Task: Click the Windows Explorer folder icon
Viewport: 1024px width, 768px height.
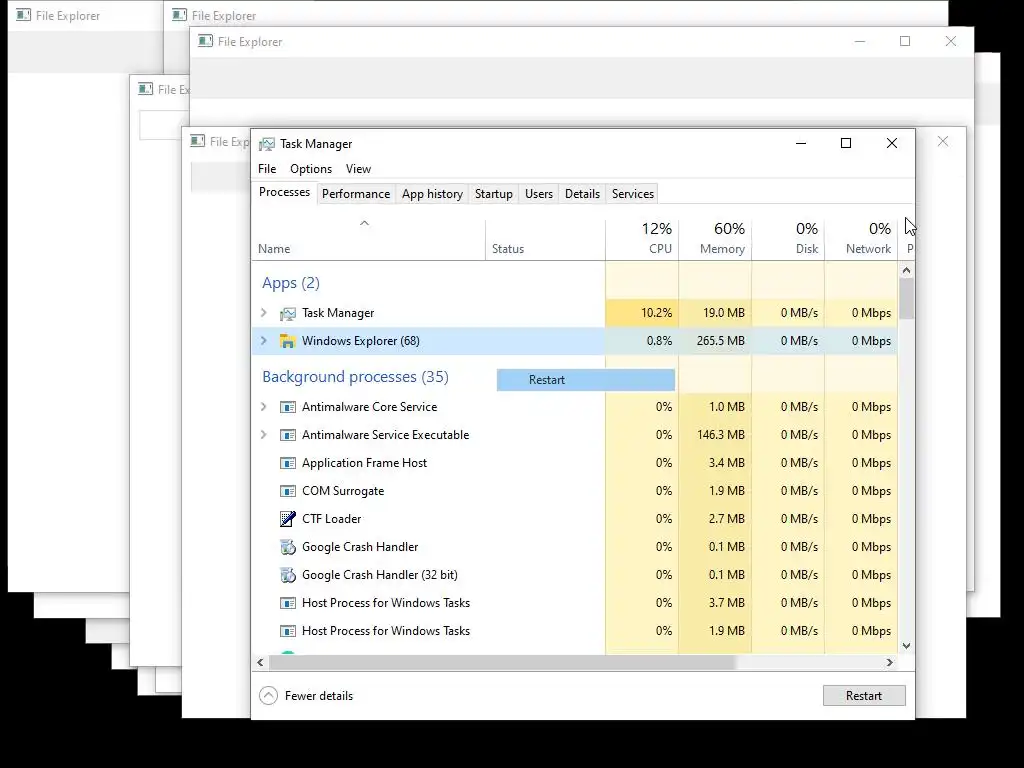Action: [x=287, y=341]
